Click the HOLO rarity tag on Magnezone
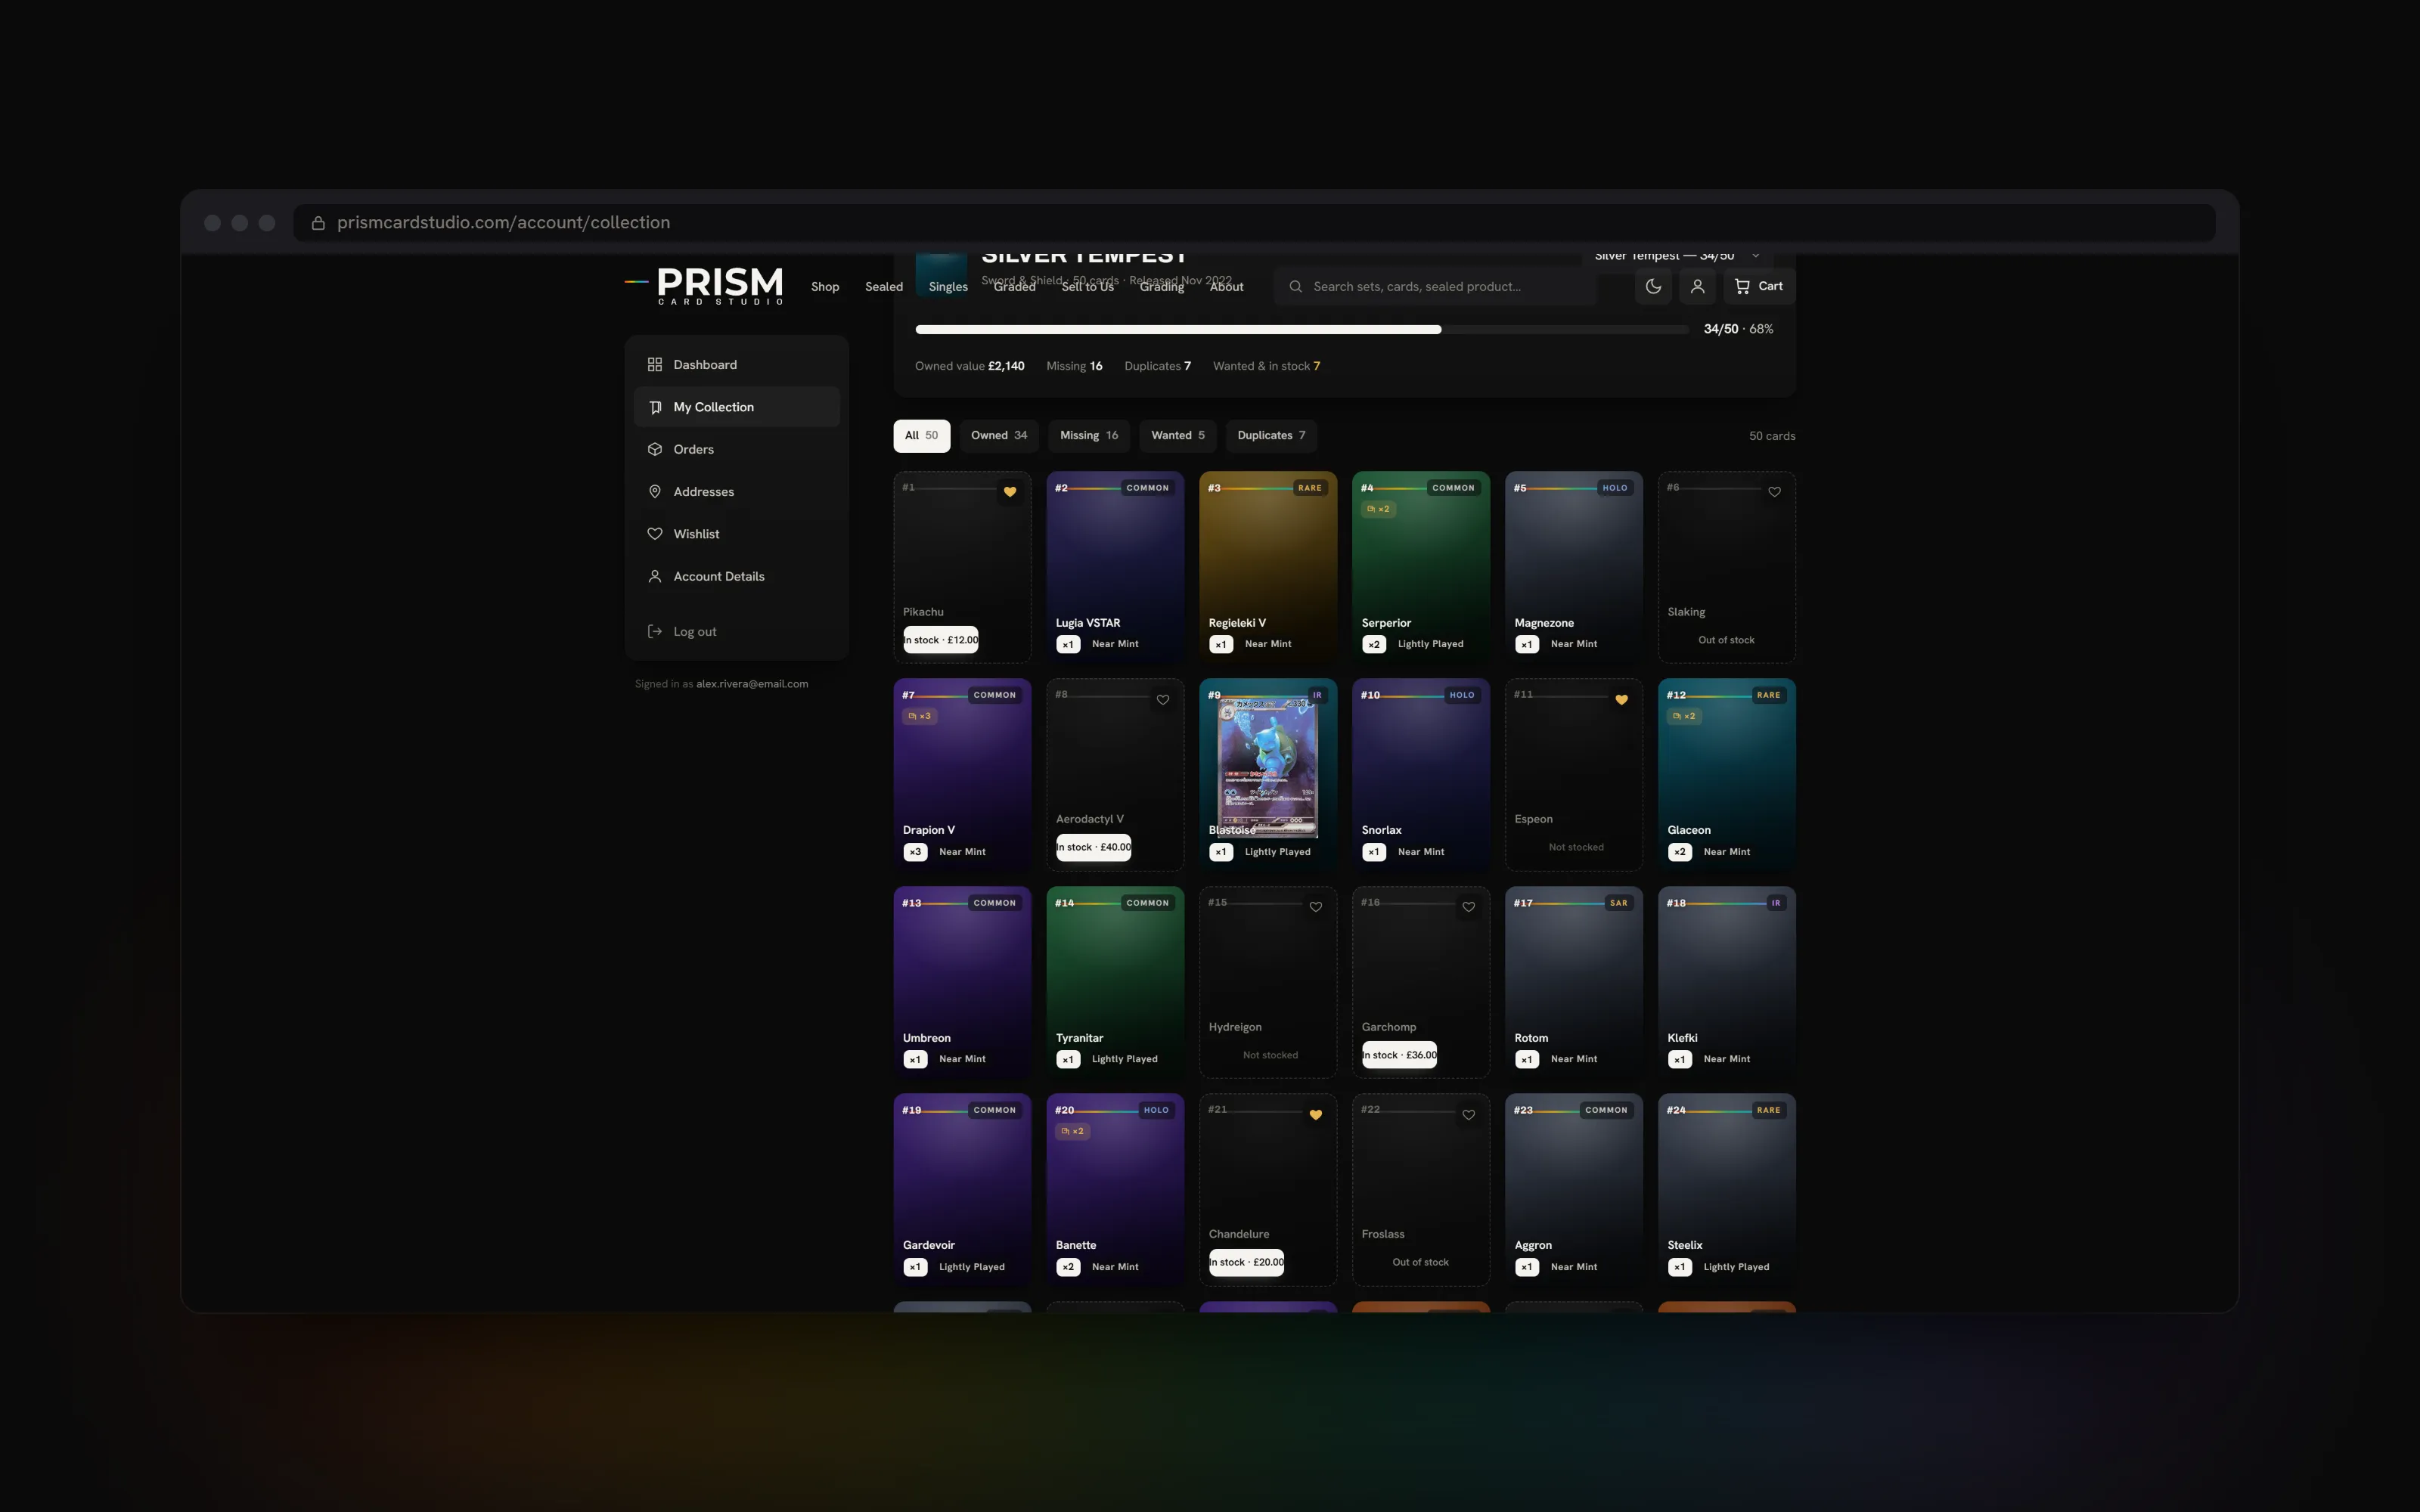 click(x=1615, y=488)
